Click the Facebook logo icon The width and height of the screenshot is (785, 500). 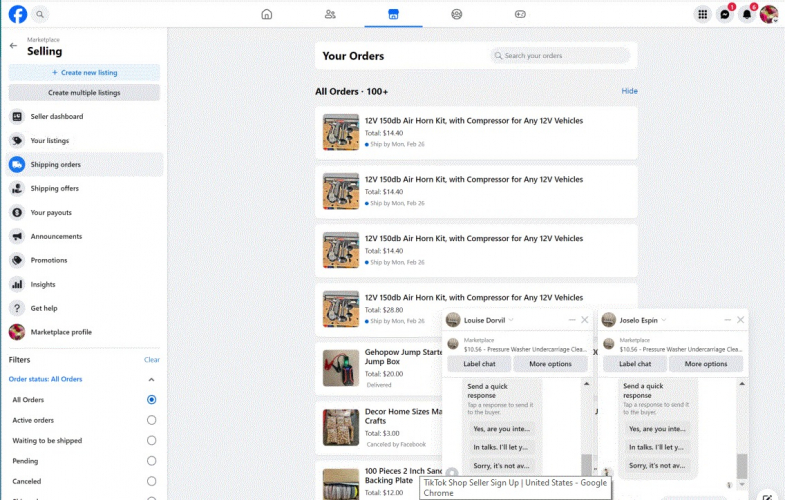(x=18, y=14)
